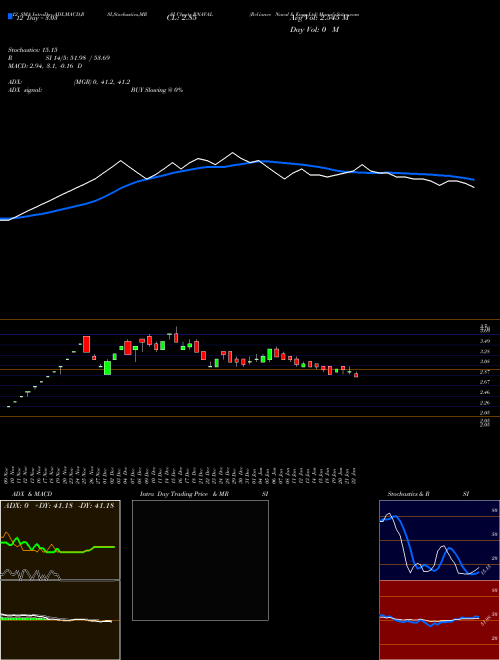Click the blue 12-day SMA legend square
This screenshot has height=660, width=500.
(x=10, y=17)
